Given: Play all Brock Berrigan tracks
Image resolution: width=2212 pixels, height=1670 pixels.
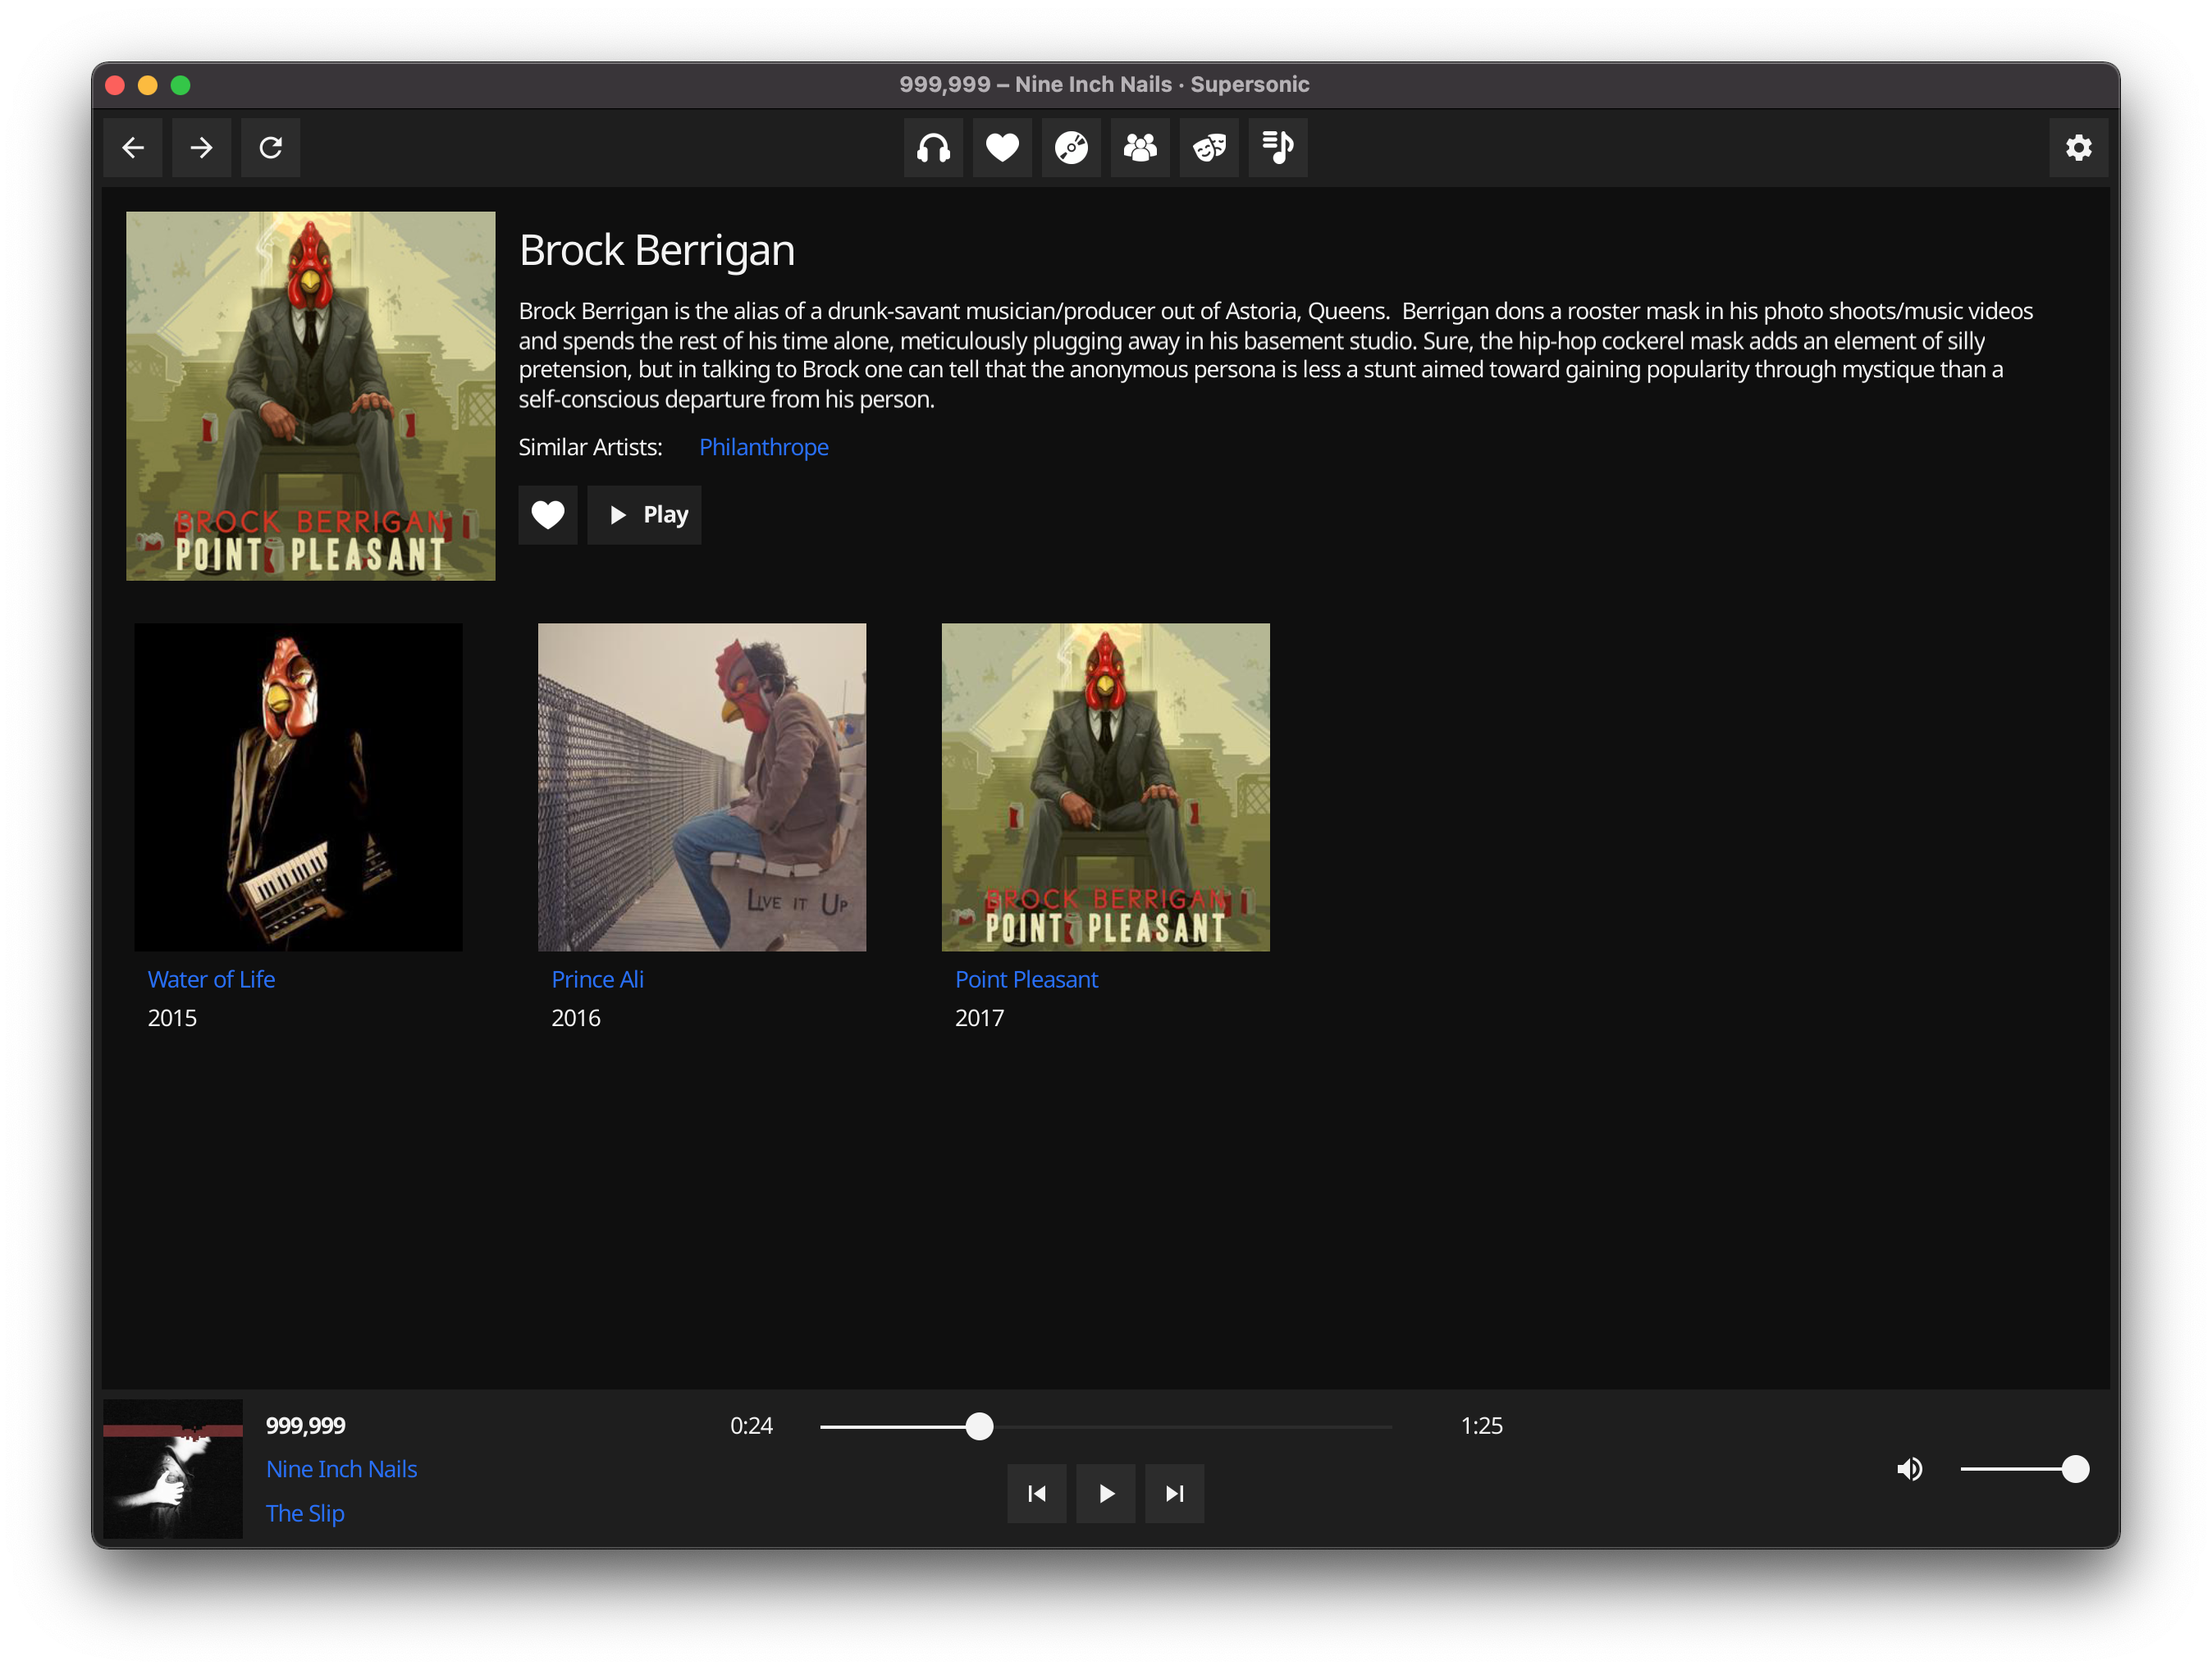Looking at the screenshot, I should point(644,515).
